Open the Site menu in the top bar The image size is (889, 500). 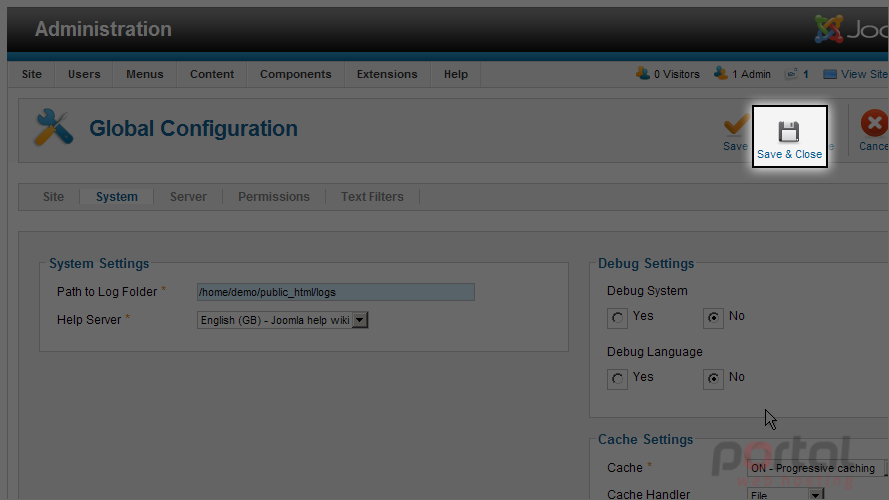(x=32, y=74)
